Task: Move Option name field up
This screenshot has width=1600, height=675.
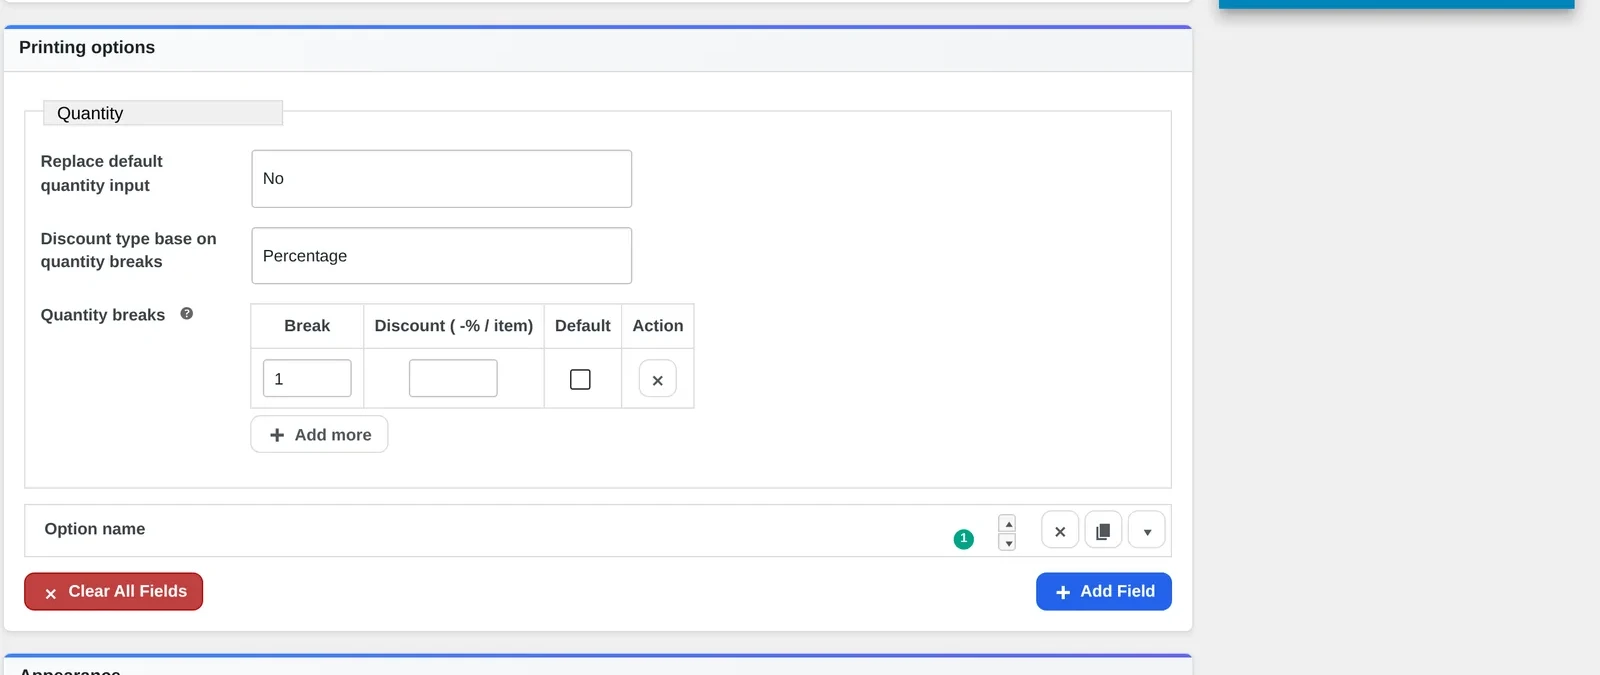Action: tap(1008, 524)
